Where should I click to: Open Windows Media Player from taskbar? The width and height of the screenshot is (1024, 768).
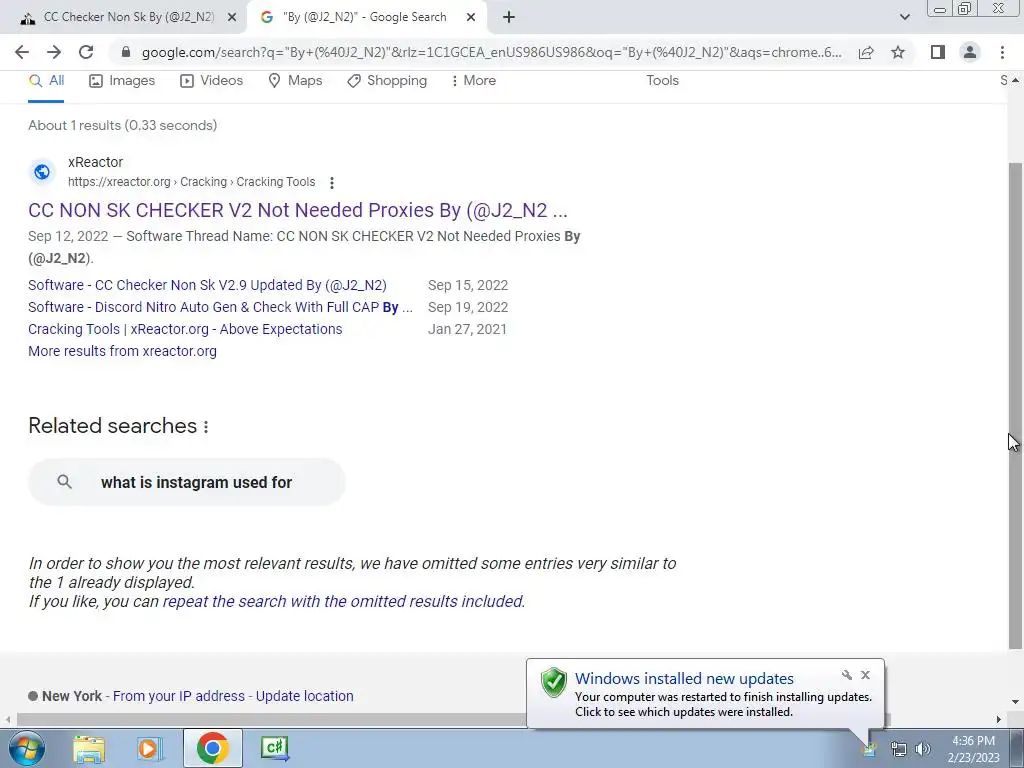tap(150, 748)
